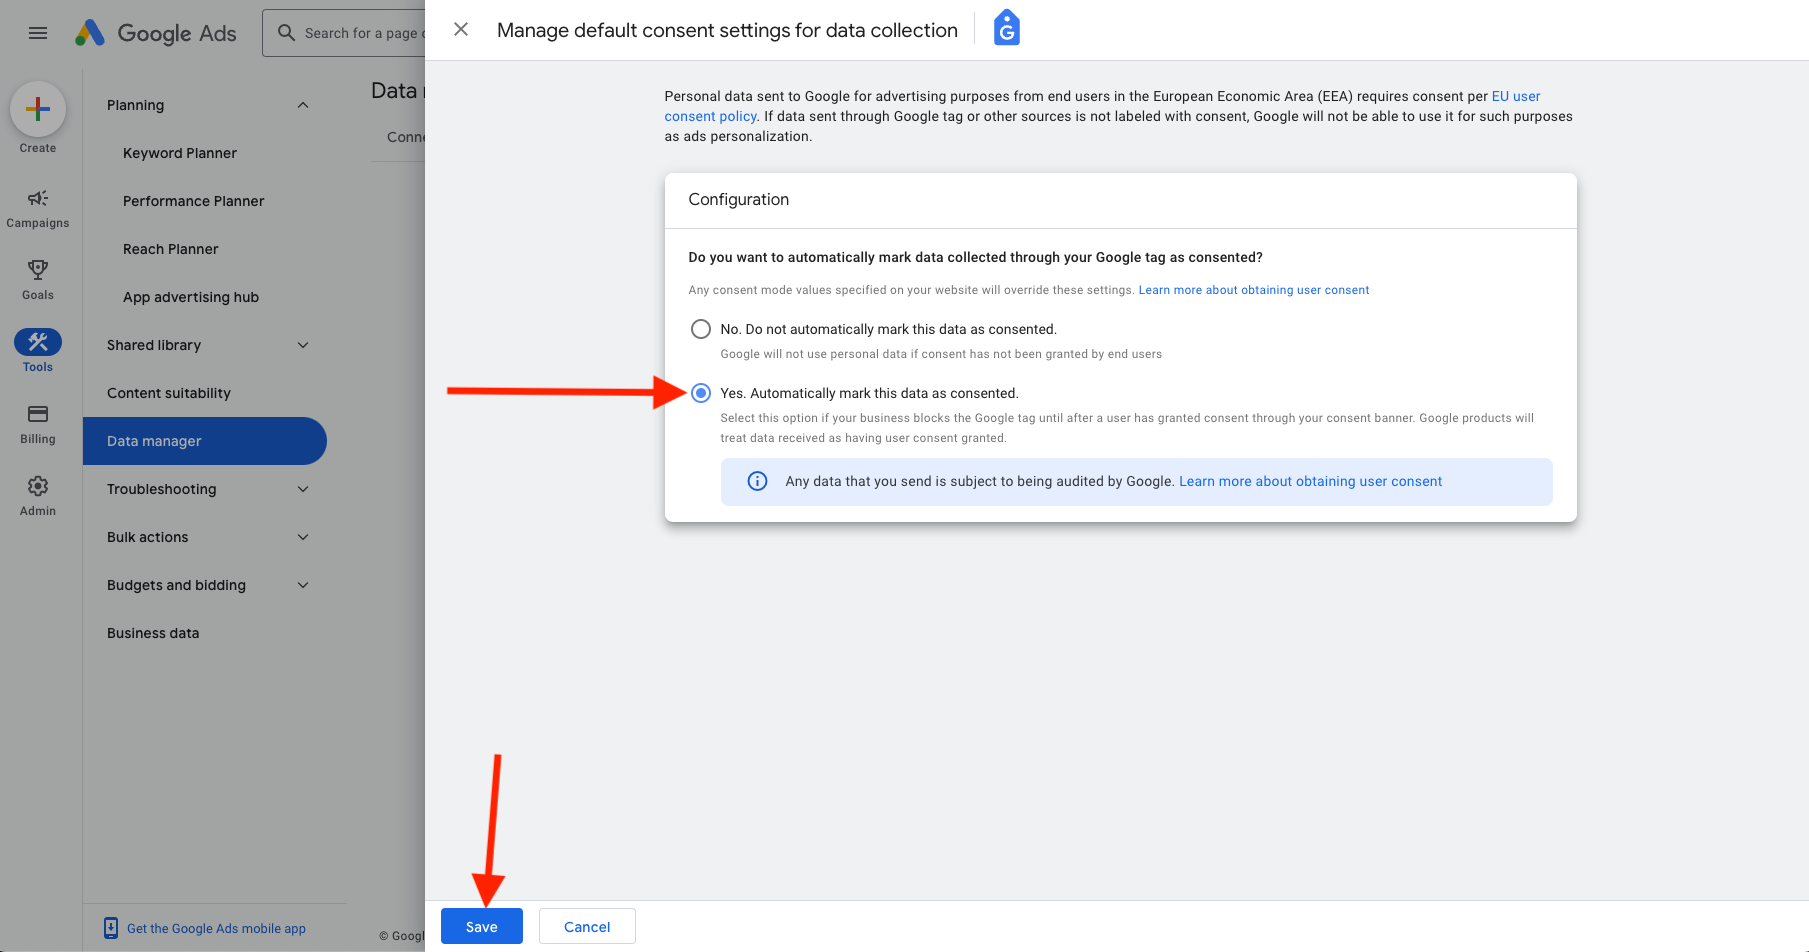Open Goals trophy icon
Screen dimensions: 1809x952
coord(38,270)
